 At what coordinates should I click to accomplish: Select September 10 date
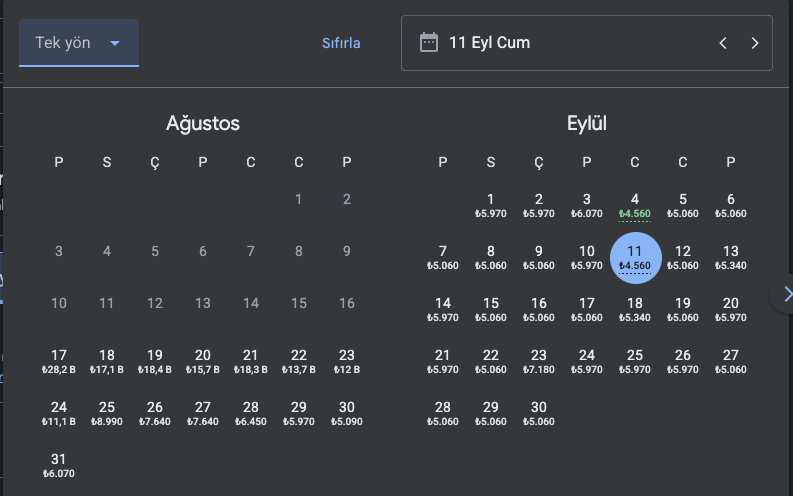click(x=587, y=258)
